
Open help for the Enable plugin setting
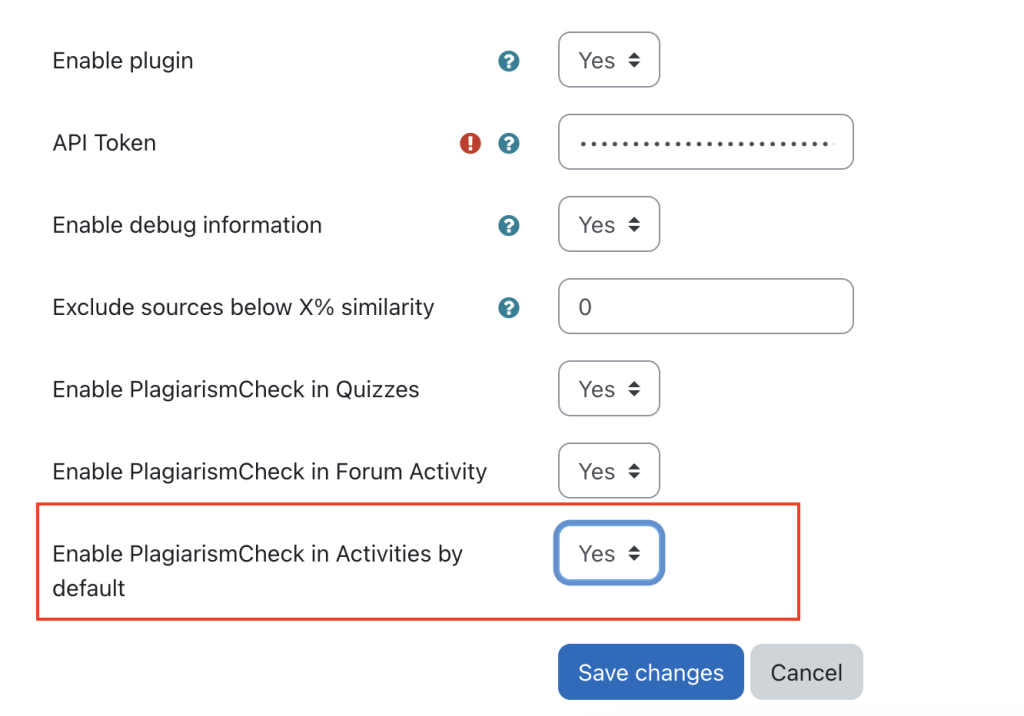(x=508, y=60)
